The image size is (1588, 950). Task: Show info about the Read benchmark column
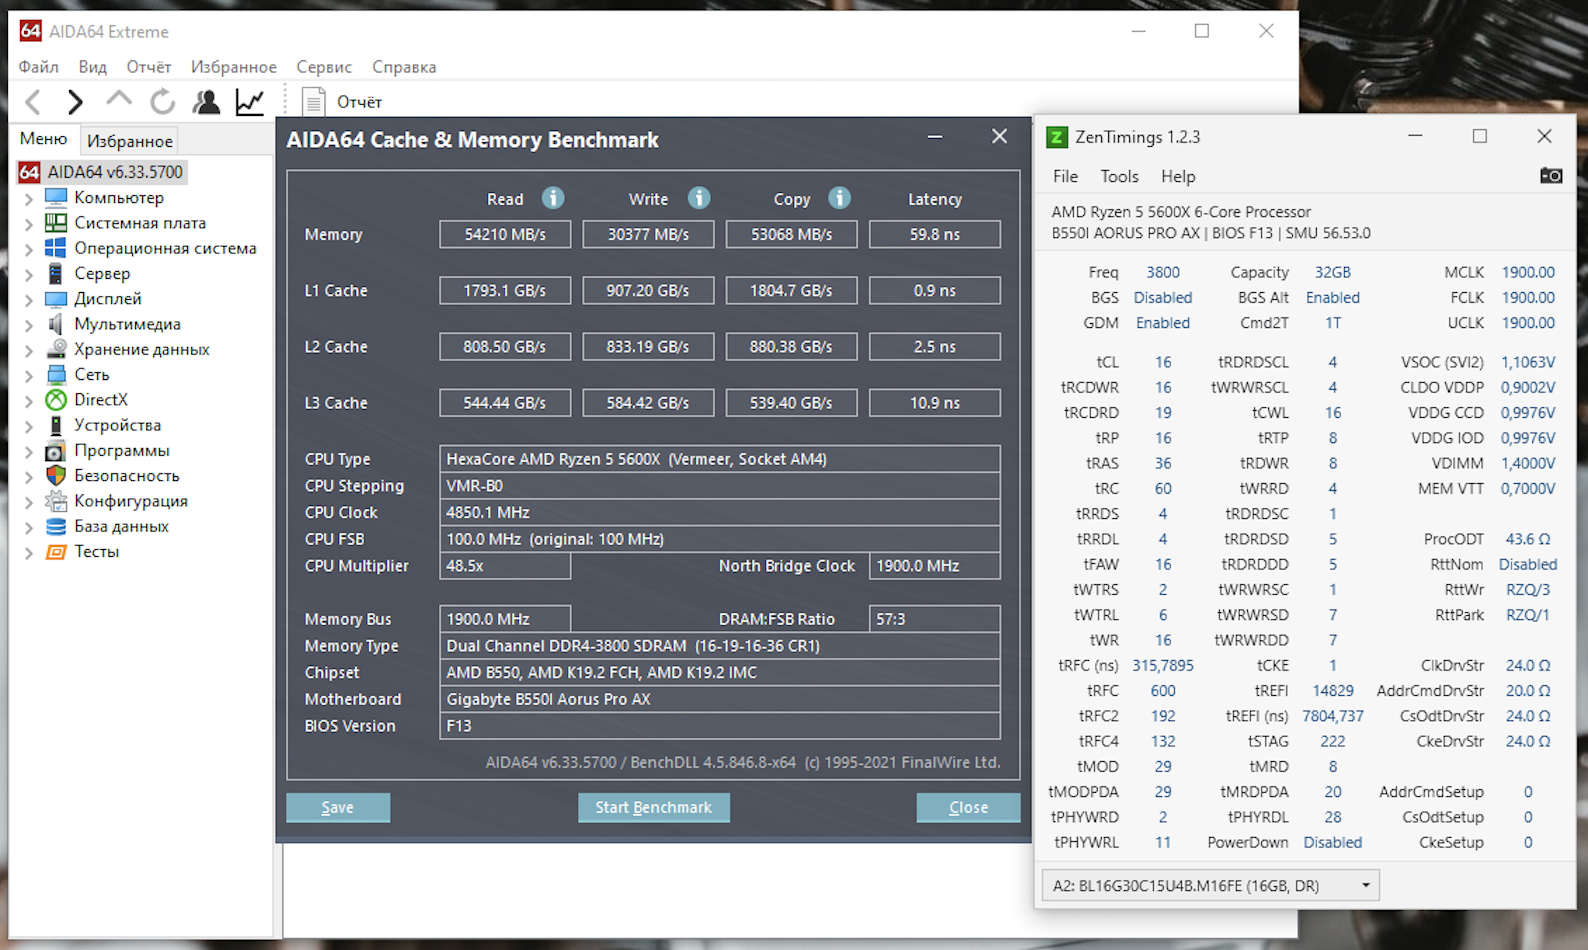(553, 198)
